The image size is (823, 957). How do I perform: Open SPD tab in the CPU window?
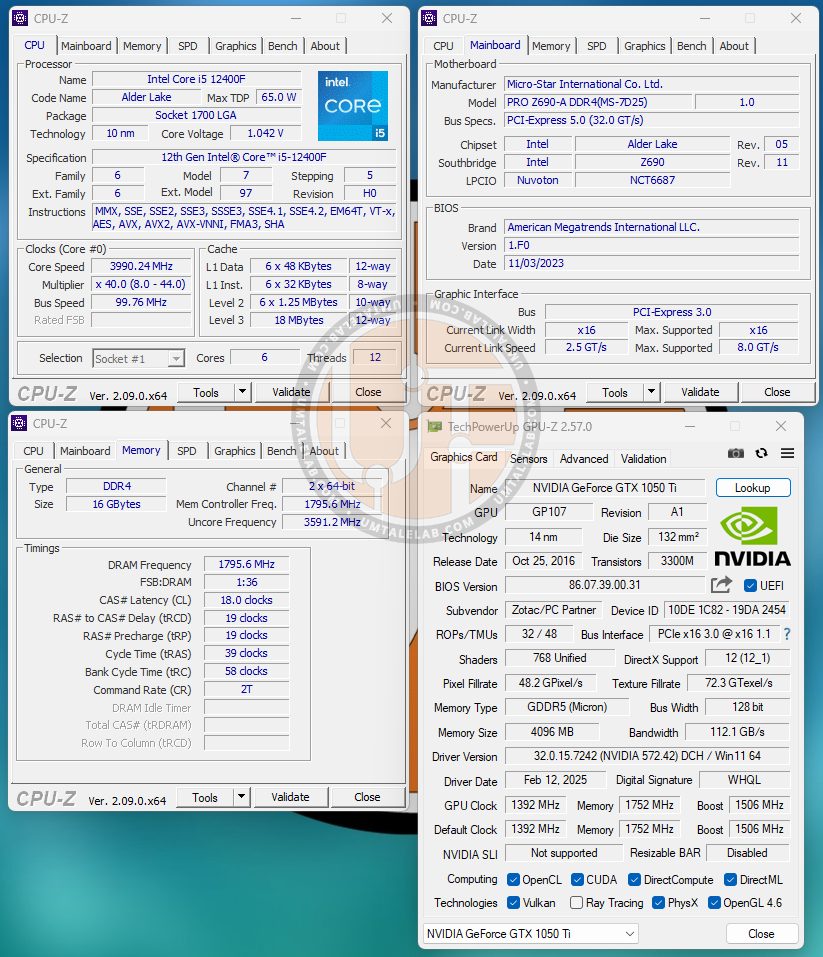pos(187,46)
